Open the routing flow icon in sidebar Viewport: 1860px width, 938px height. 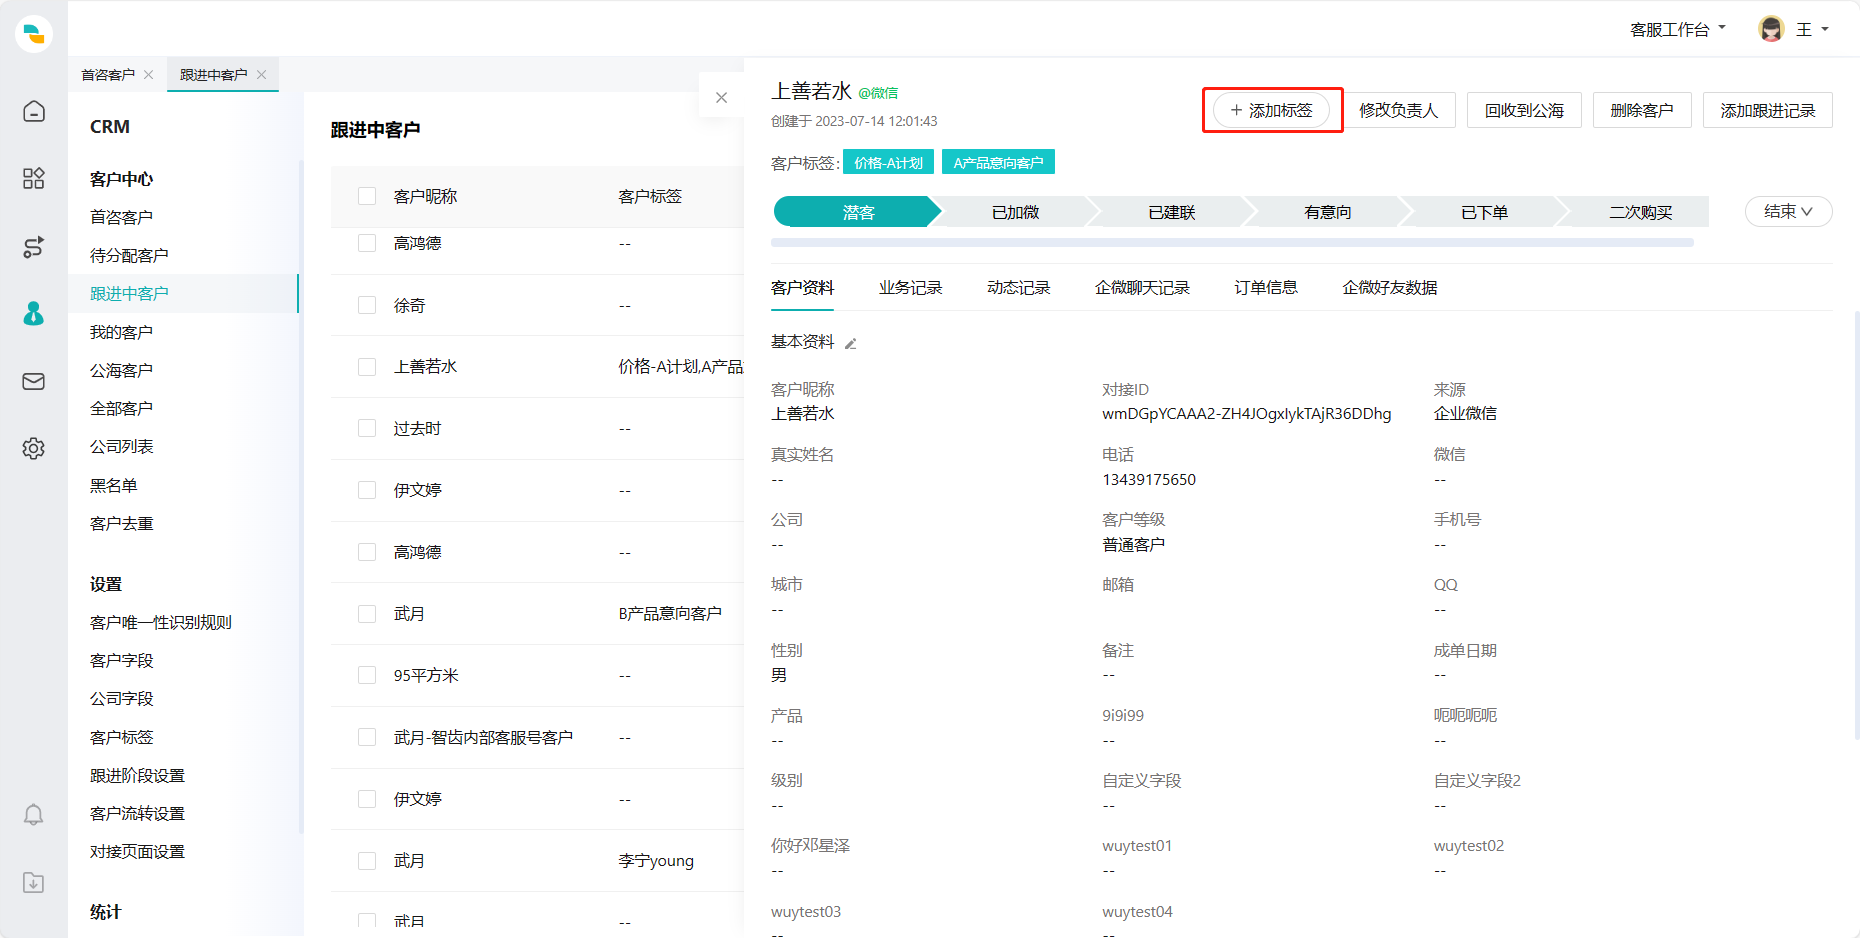[x=34, y=247]
